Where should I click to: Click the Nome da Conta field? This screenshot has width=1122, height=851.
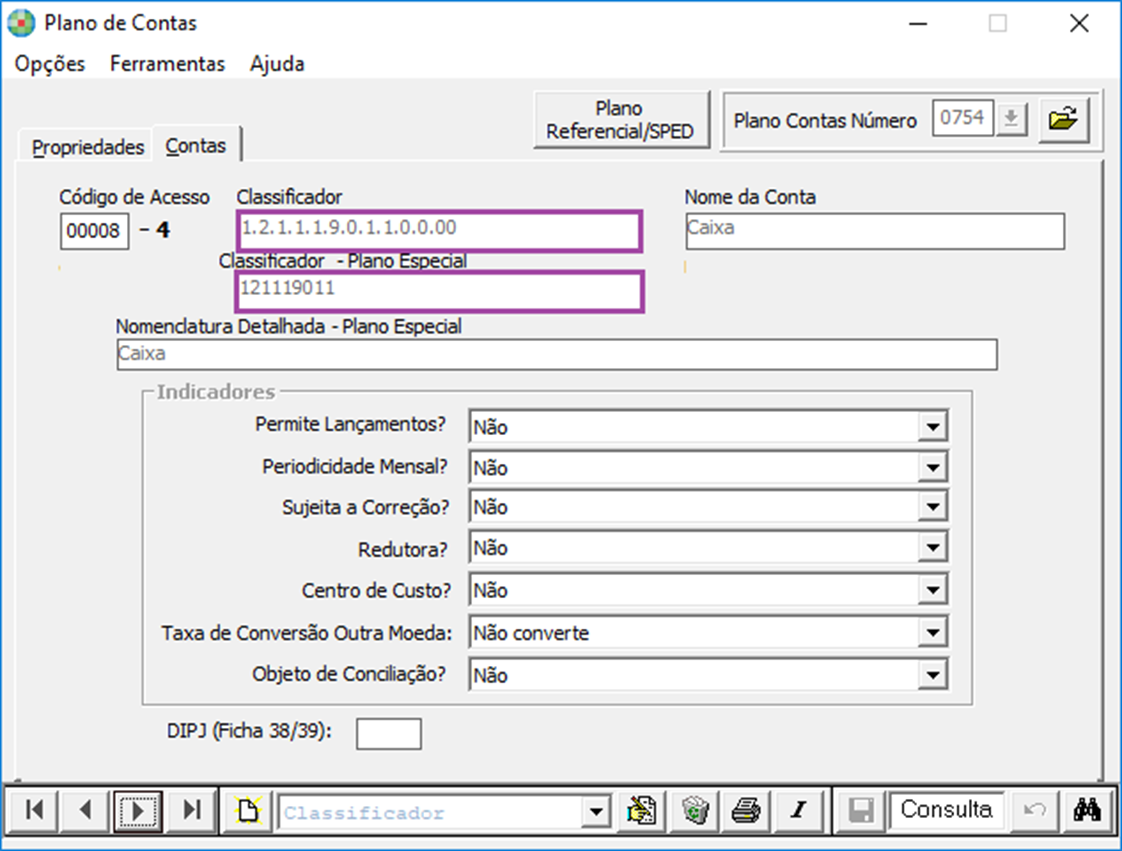pyautogui.click(x=874, y=230)
